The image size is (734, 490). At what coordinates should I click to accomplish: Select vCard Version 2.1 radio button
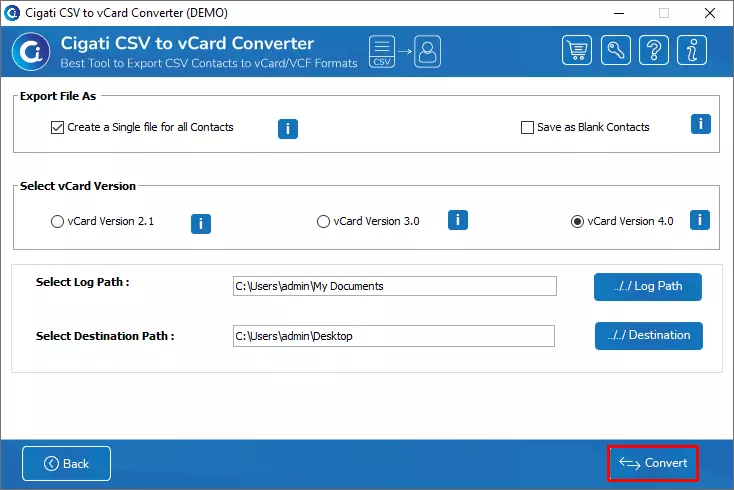pyautogui.click(x=57, y=221)
